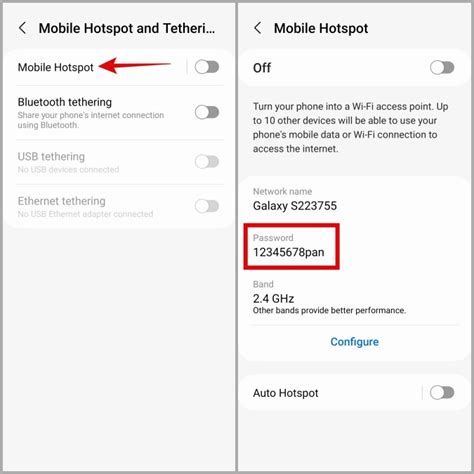Toggle the USB tethering switch
Viewport: 474px width, 474px height.
(x=207, y=162)
